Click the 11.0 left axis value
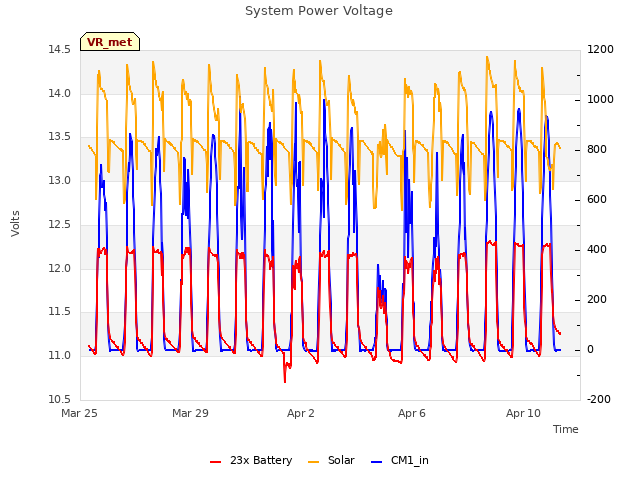 pos(60,356)
